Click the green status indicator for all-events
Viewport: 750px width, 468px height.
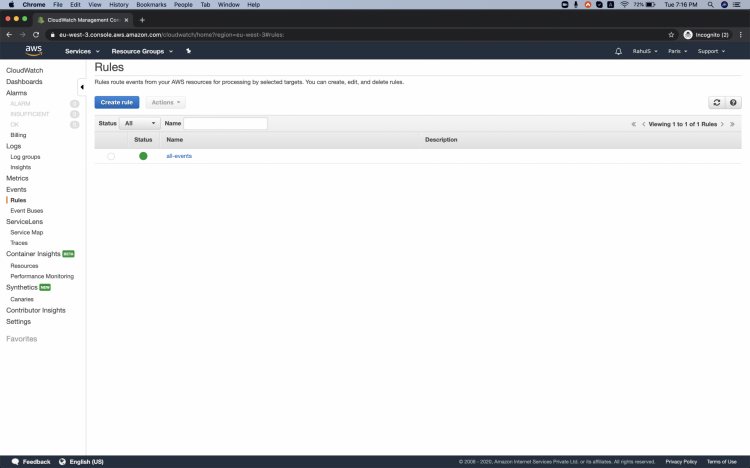(143, 156)
